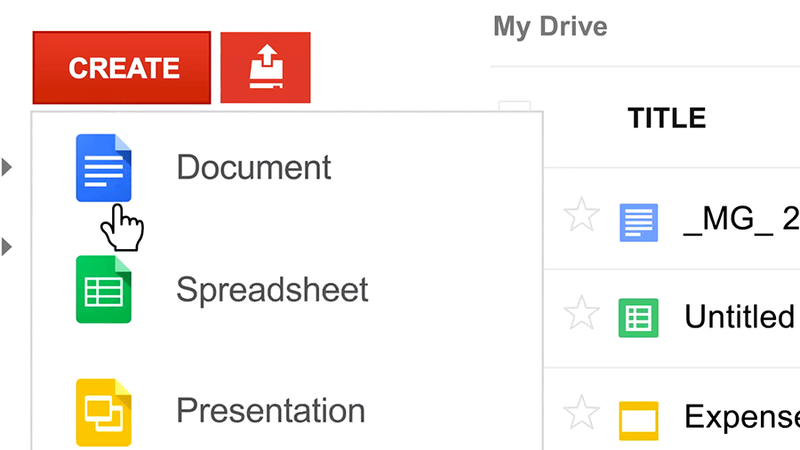Choose Spreadsheet from the create menu
Image resolution: width=800 pixels, height=450 pixels.
(287, 289)
